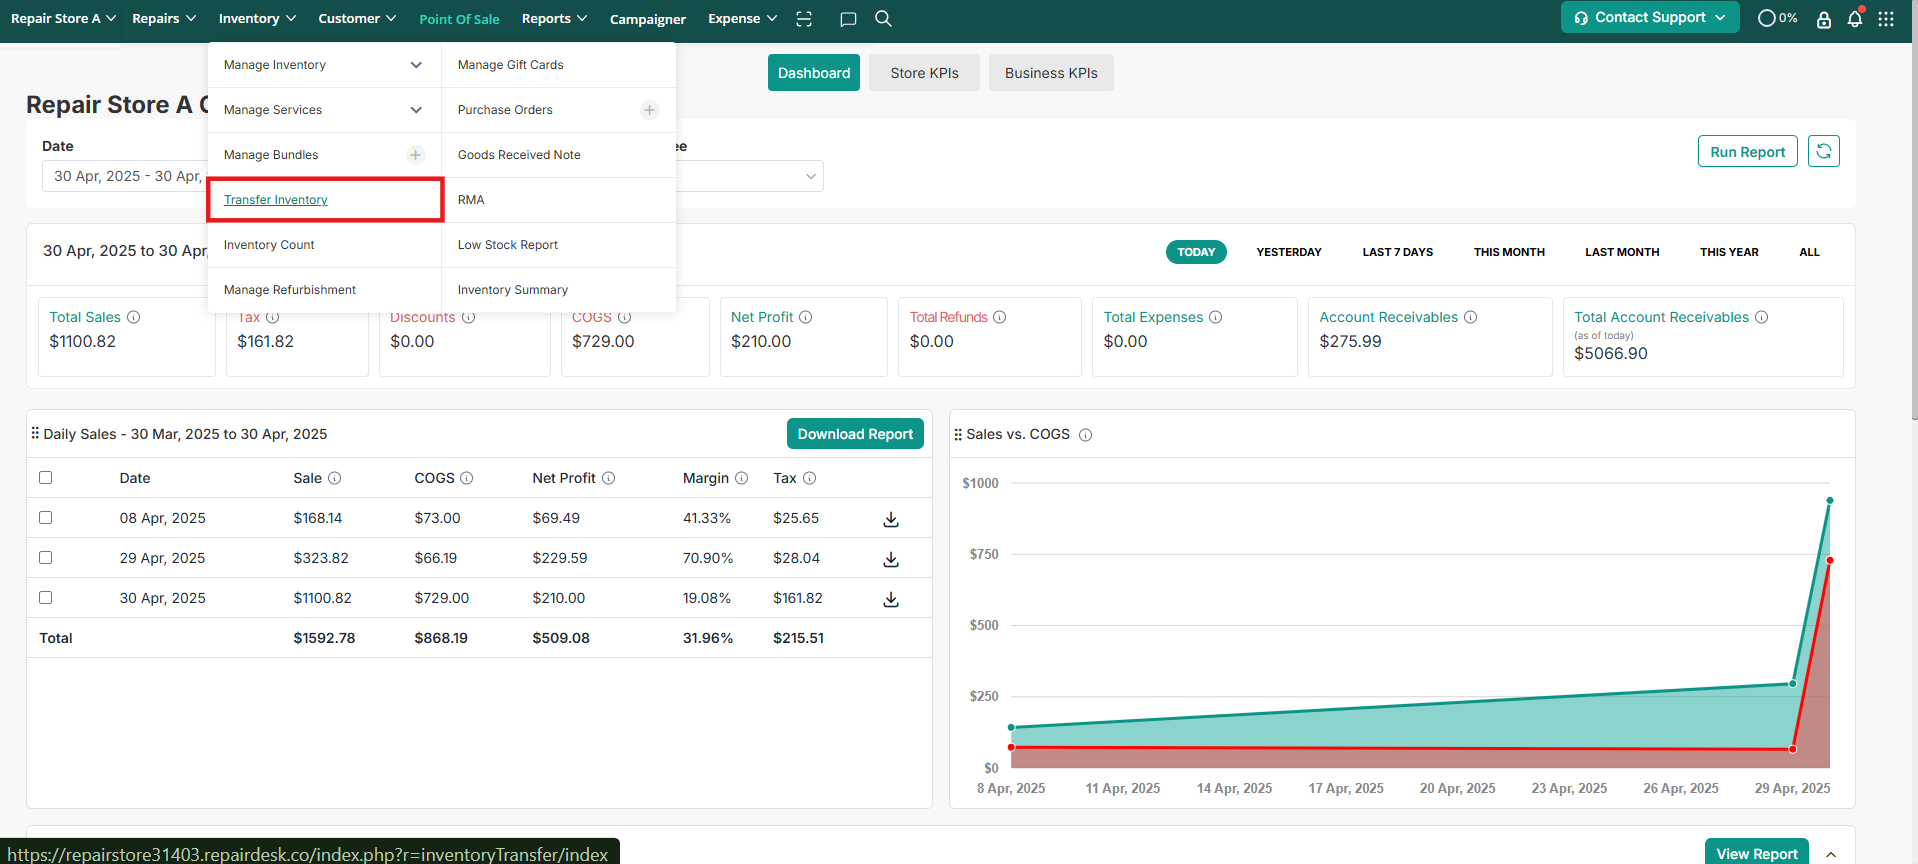Tick the checkbox for 29 Apr, 2025
Viewport: 1918px width, 864px height.
[x=46, y=558]
